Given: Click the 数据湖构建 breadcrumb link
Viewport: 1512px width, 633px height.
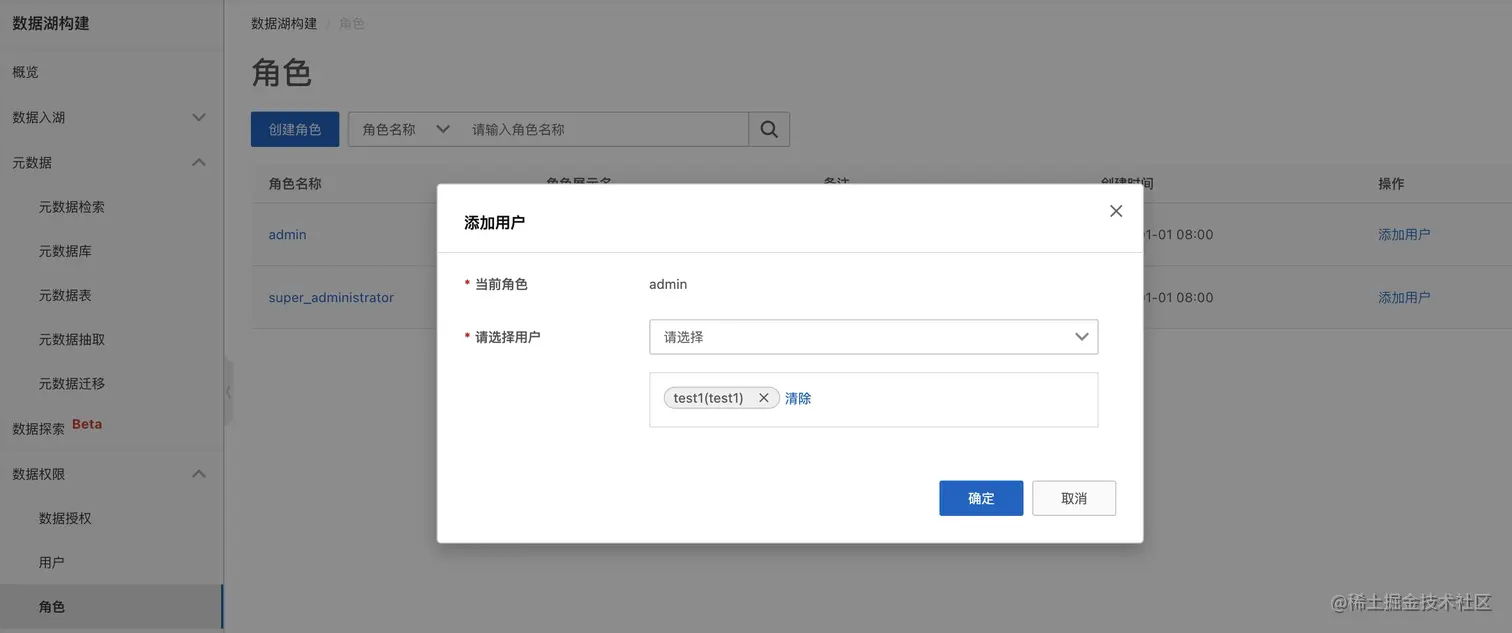Looking at the screenshot, I should [x=284, y=23].
